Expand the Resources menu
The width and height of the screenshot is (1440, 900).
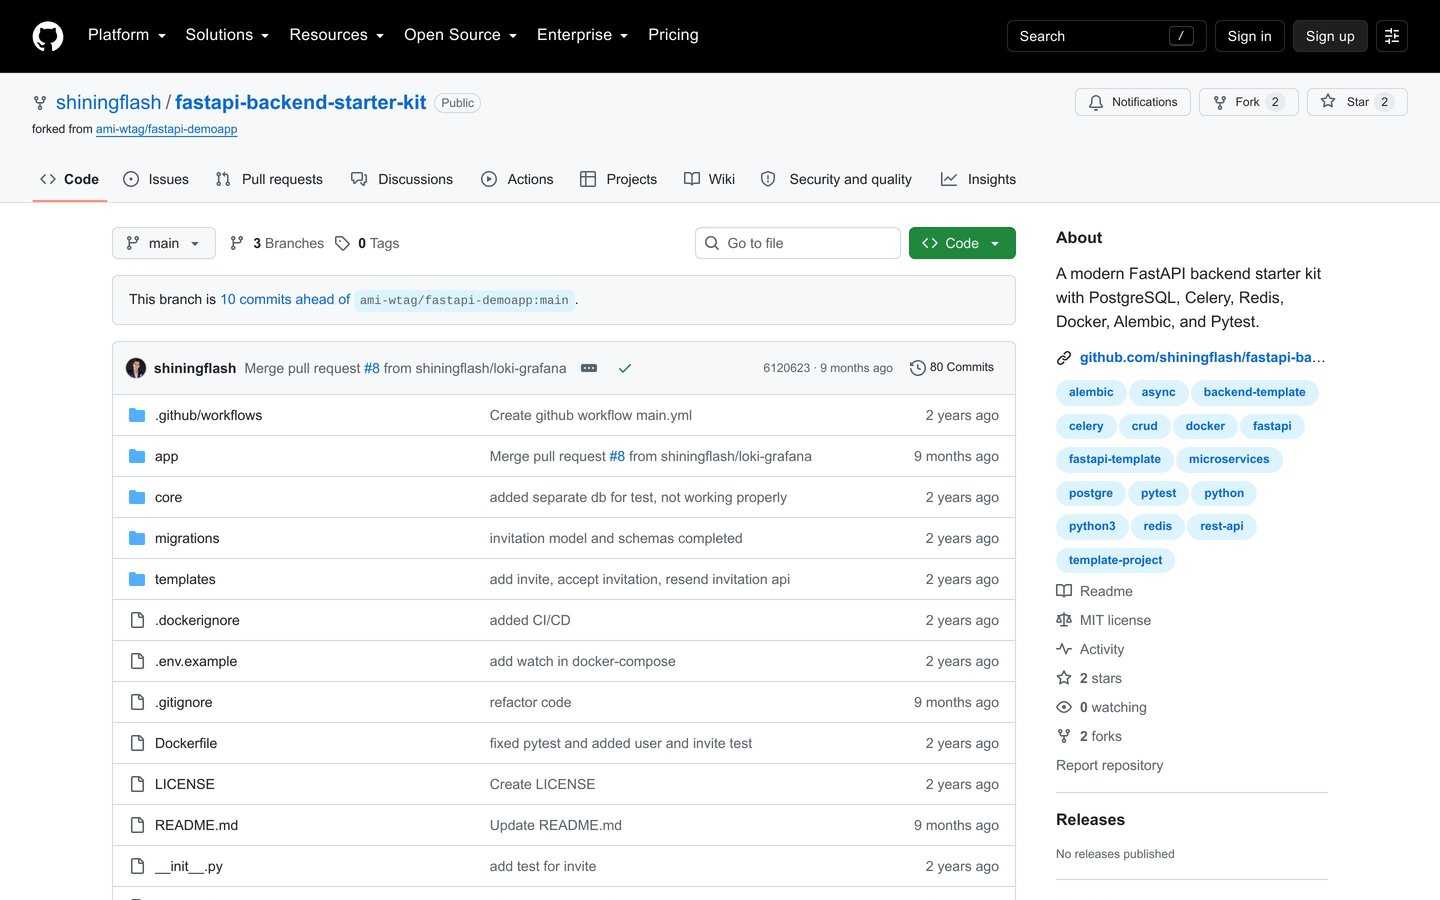(x=336, y=35)
